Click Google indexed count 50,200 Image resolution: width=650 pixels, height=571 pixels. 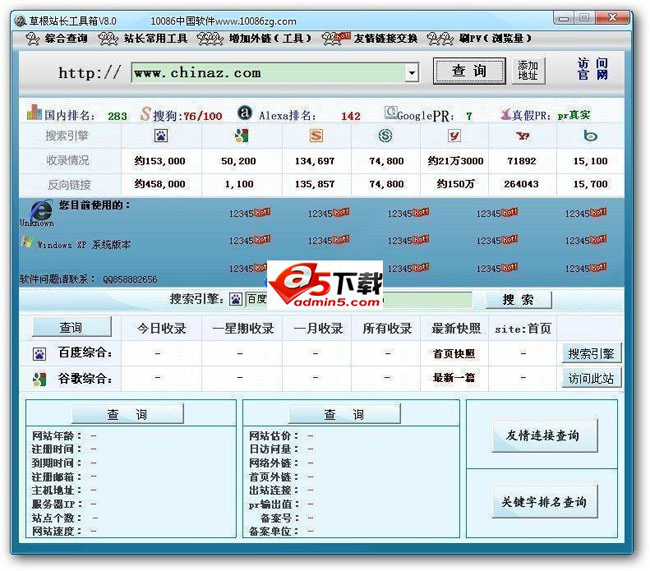[x=238, y=161]
